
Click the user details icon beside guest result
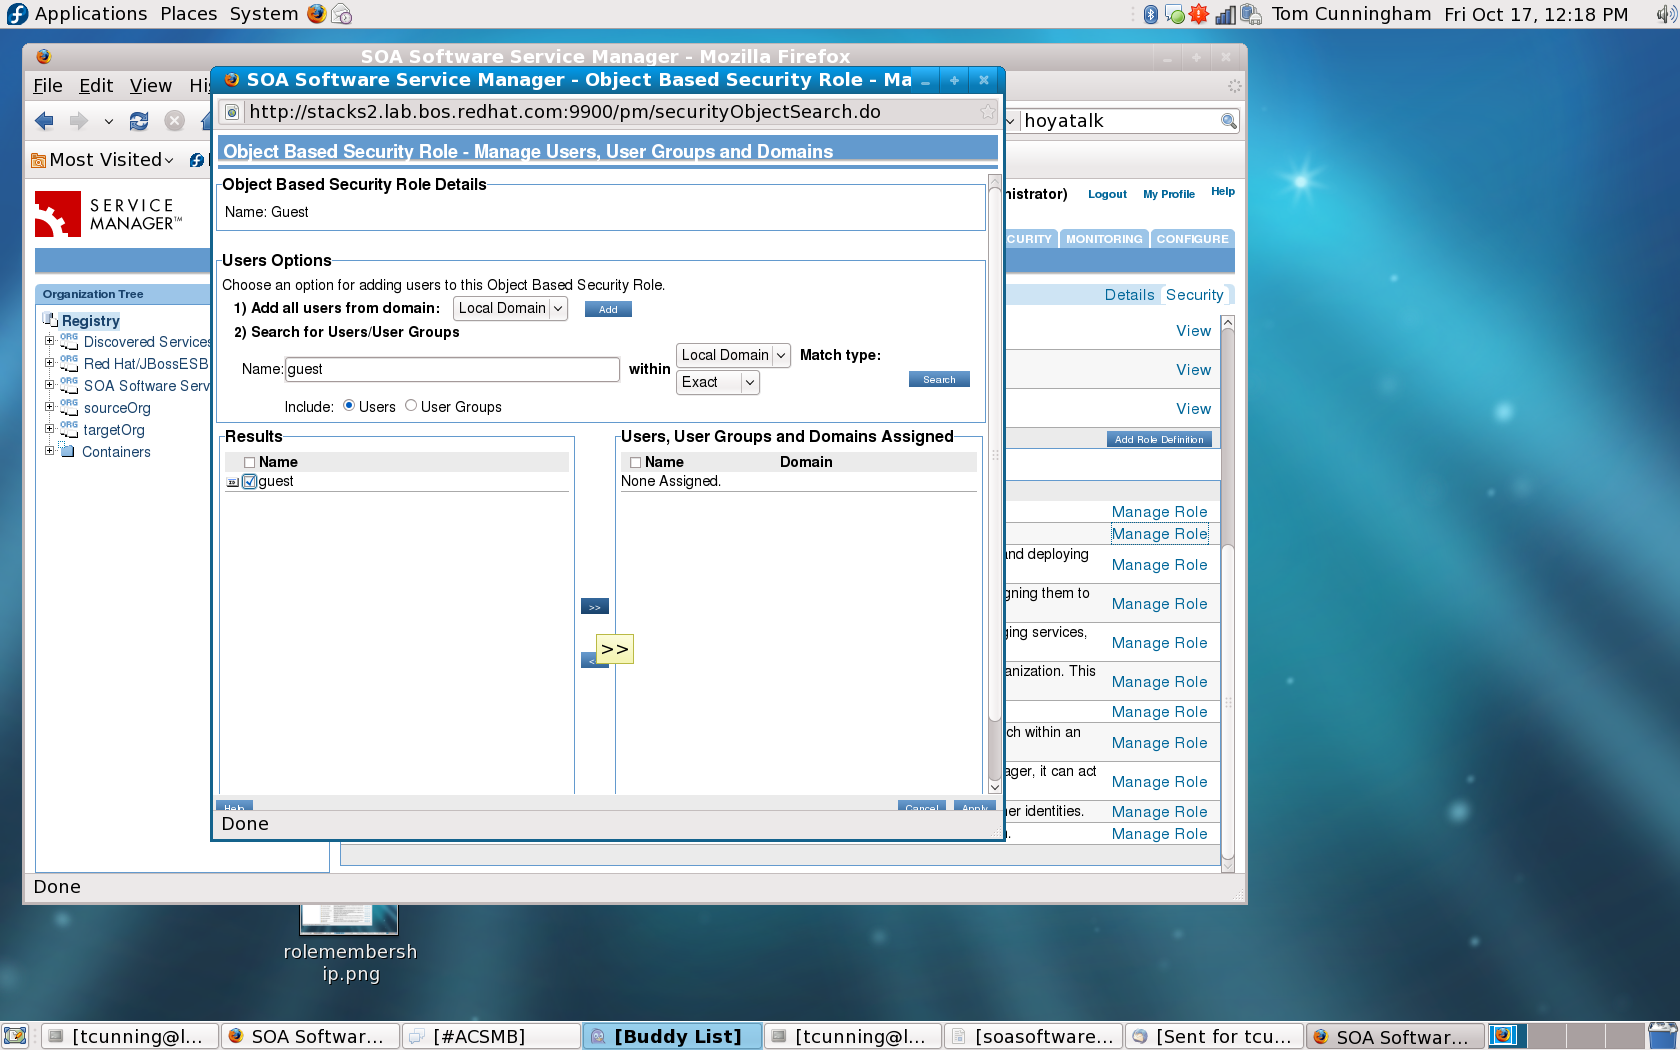tap(232, 482)
